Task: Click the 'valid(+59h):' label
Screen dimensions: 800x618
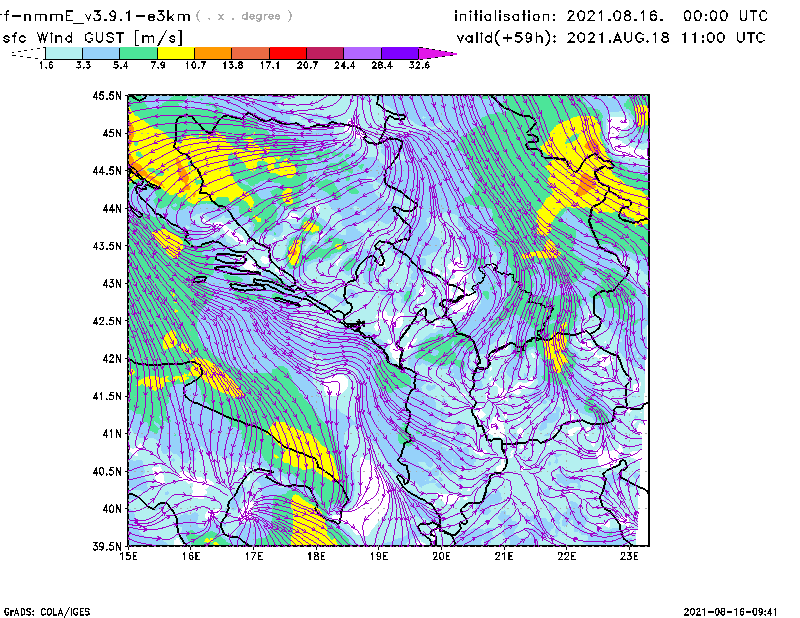Action: [506, 38]
